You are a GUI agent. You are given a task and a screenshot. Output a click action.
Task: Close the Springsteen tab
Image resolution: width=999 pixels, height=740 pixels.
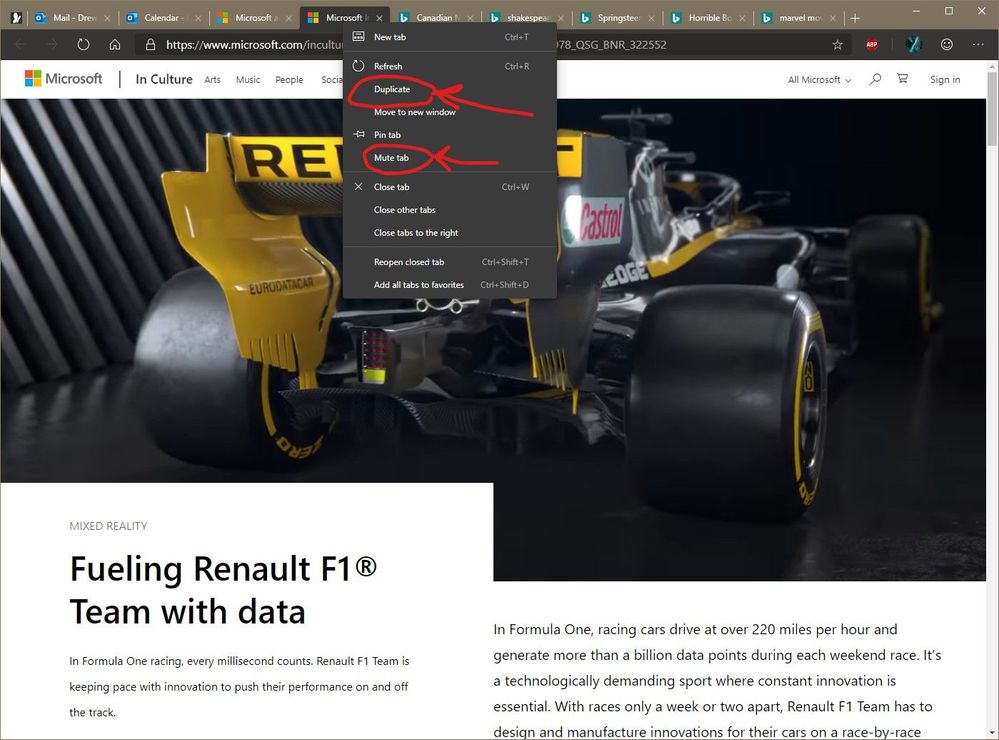(651, 18)
